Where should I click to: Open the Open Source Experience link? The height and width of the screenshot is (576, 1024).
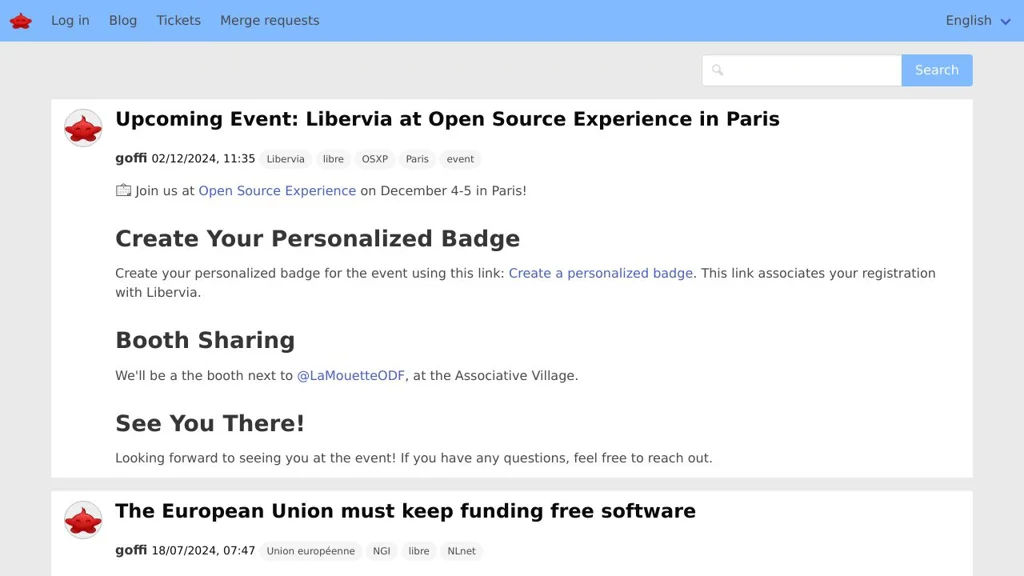click(x=277, y=191)
